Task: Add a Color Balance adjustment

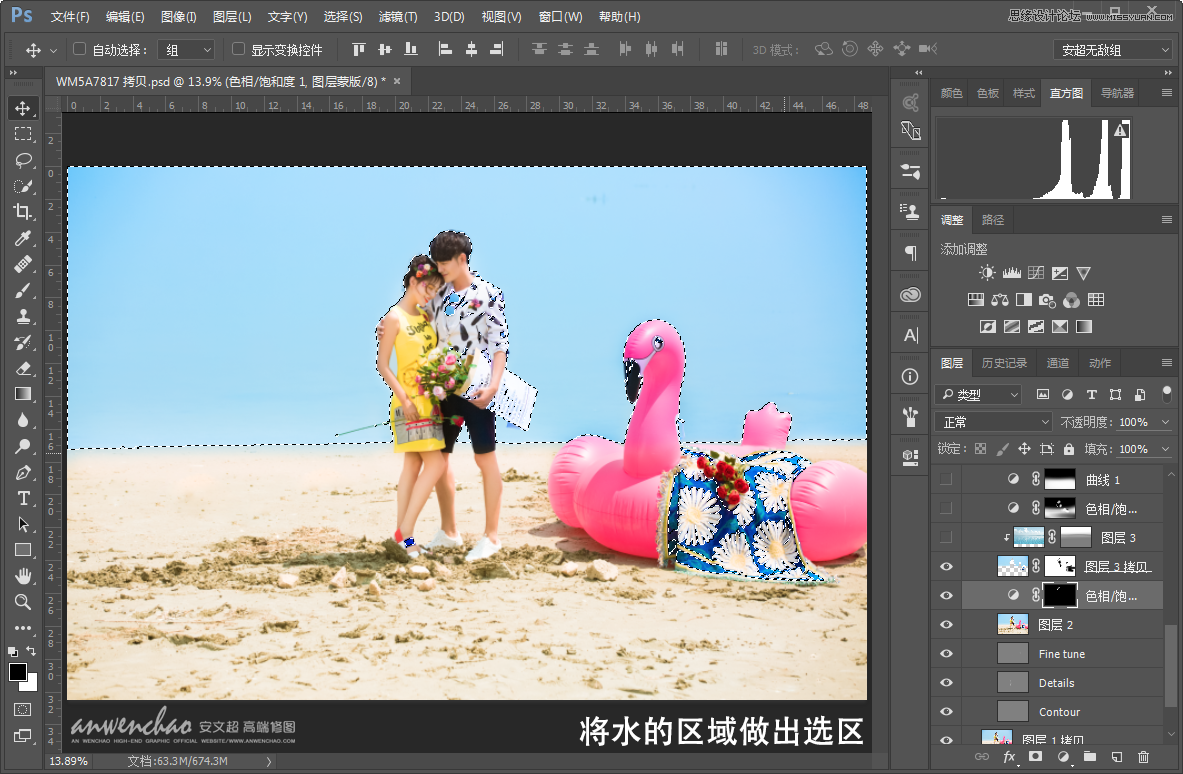Action: coord(1000,300)
